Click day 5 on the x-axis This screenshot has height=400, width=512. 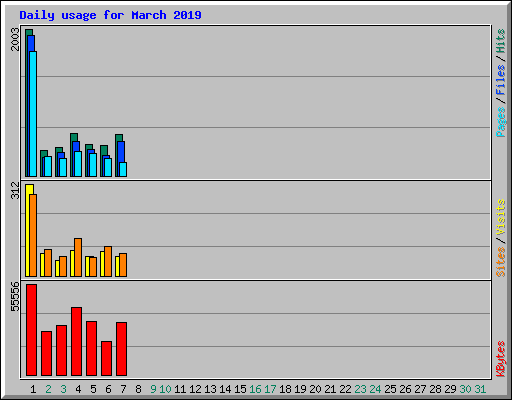coord(93,389)
